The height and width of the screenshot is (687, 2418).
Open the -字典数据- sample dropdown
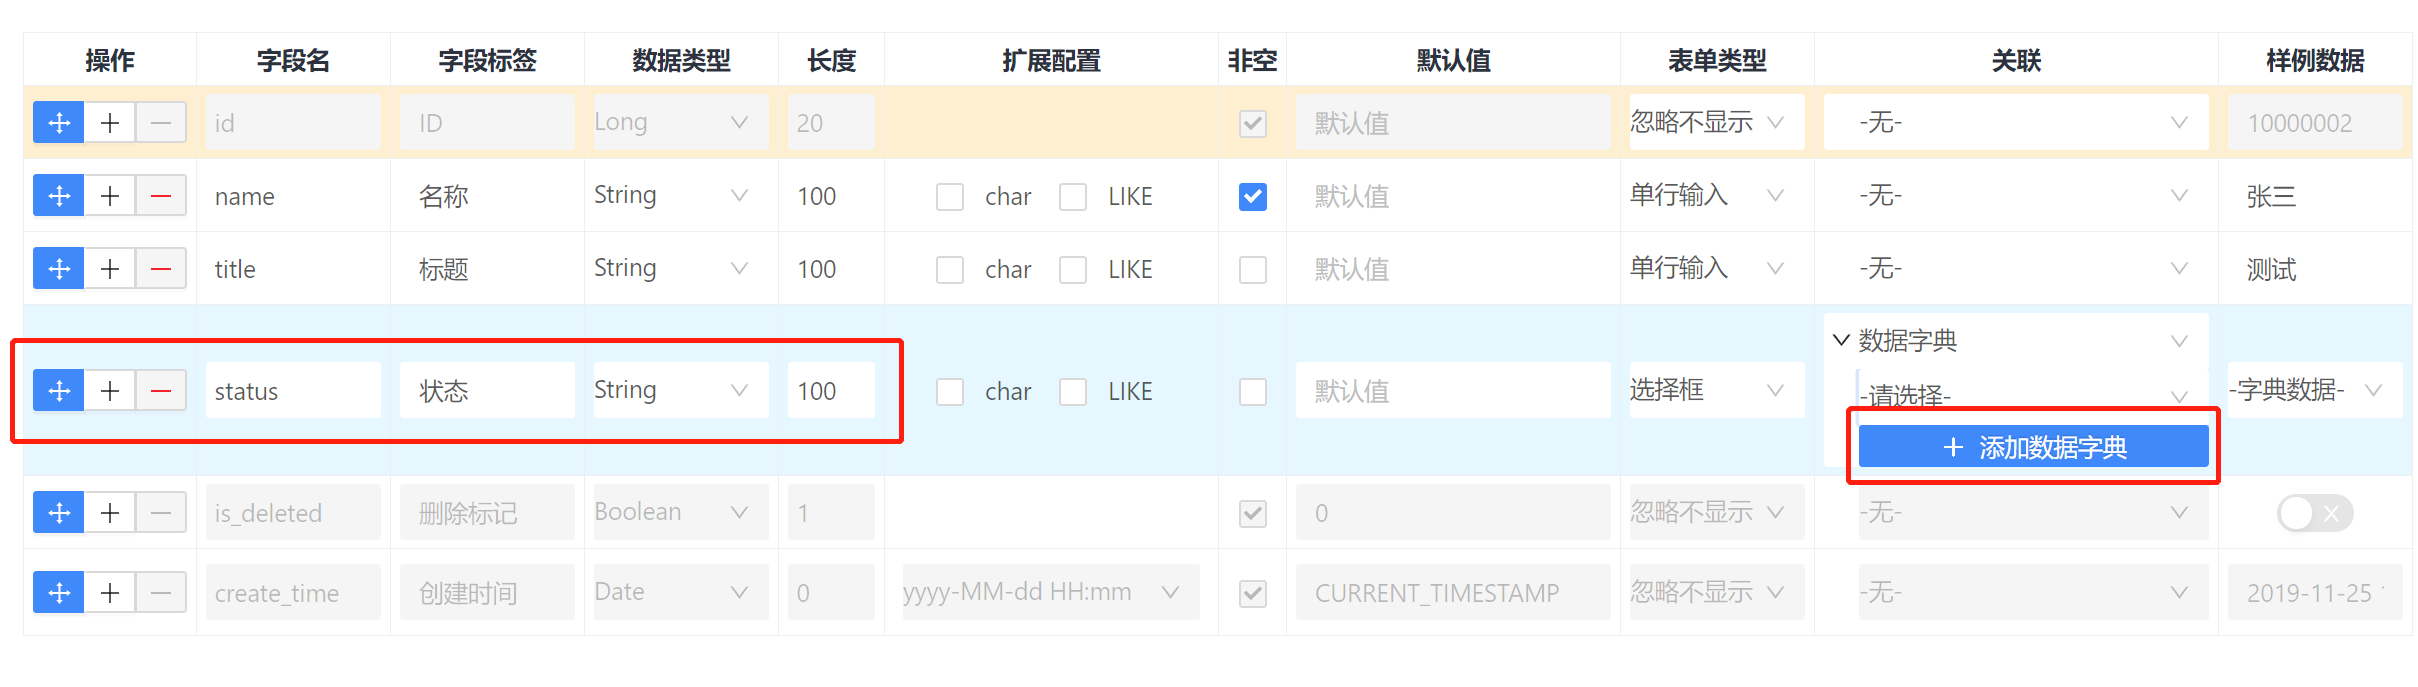point(2315,390)
